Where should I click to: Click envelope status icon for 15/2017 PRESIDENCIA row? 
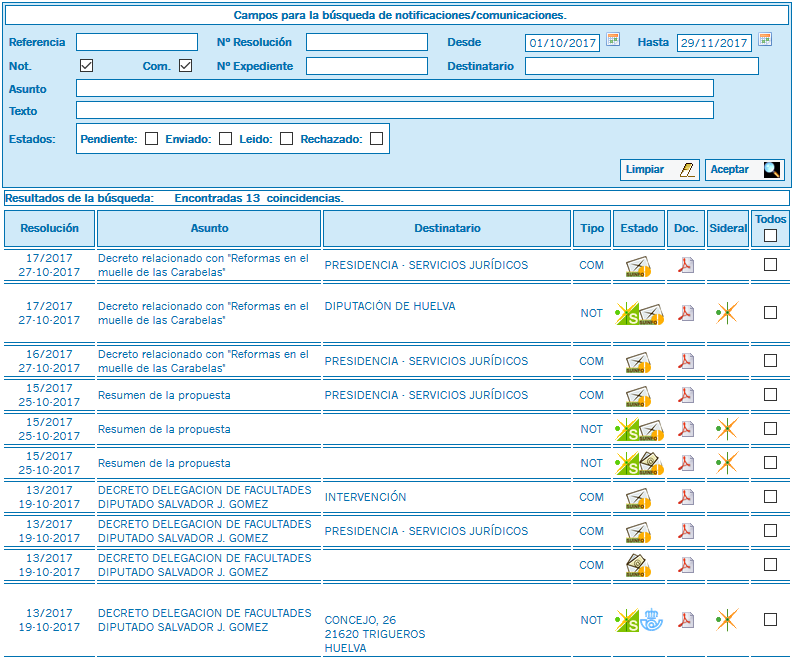tap(638, 396)
